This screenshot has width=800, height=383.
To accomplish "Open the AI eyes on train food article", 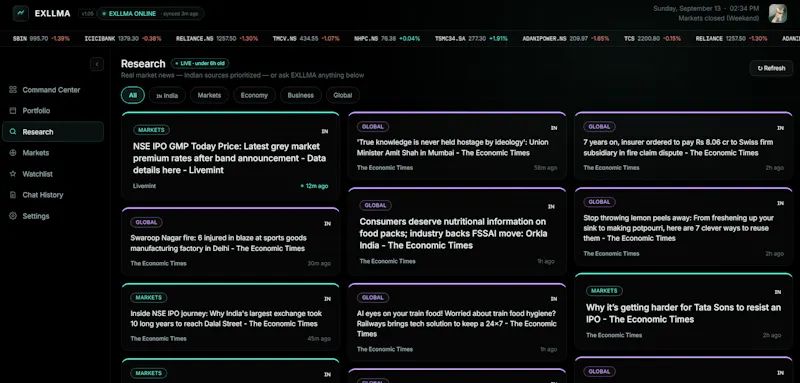I will tap(457, 322).
